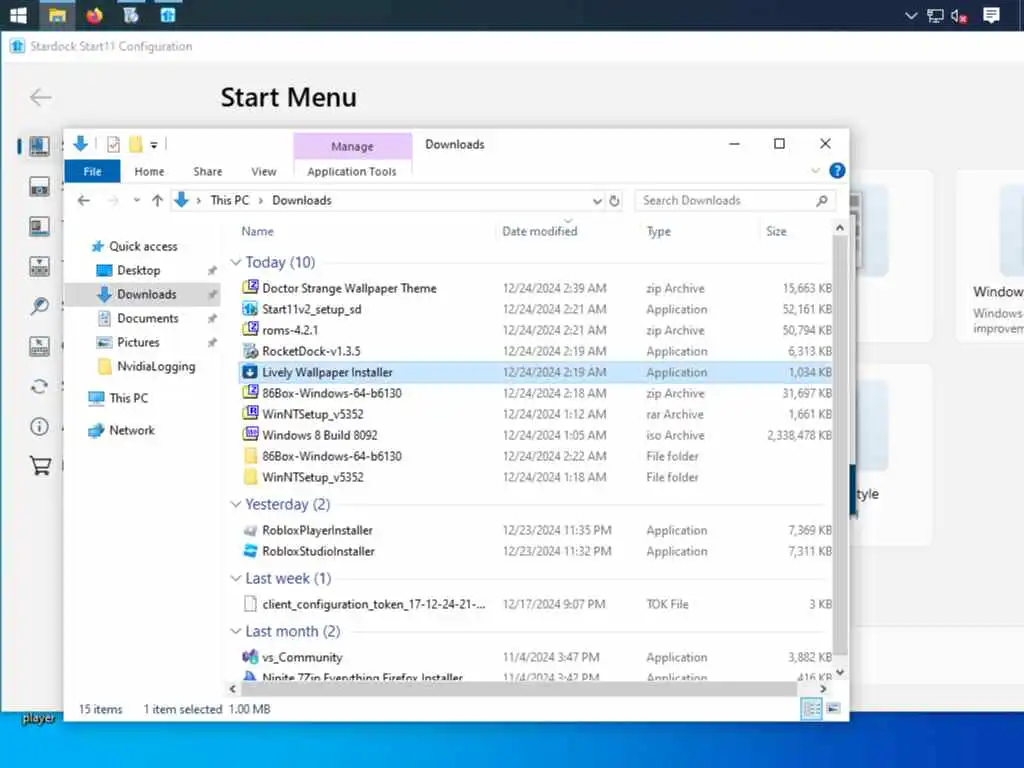This screenshot has width=1024, height=768.
Task: Go back in Explorer navigation
Action: (84, 200)
